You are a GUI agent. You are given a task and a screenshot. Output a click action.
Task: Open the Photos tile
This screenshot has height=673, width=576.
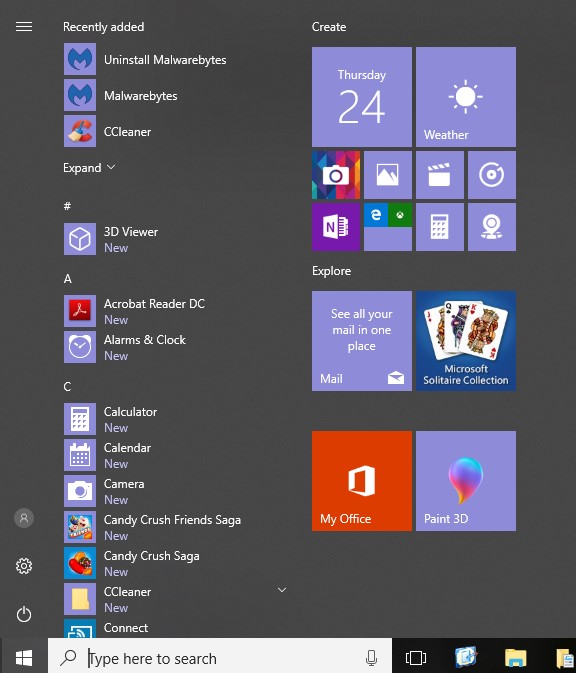[x=388, y=175]
